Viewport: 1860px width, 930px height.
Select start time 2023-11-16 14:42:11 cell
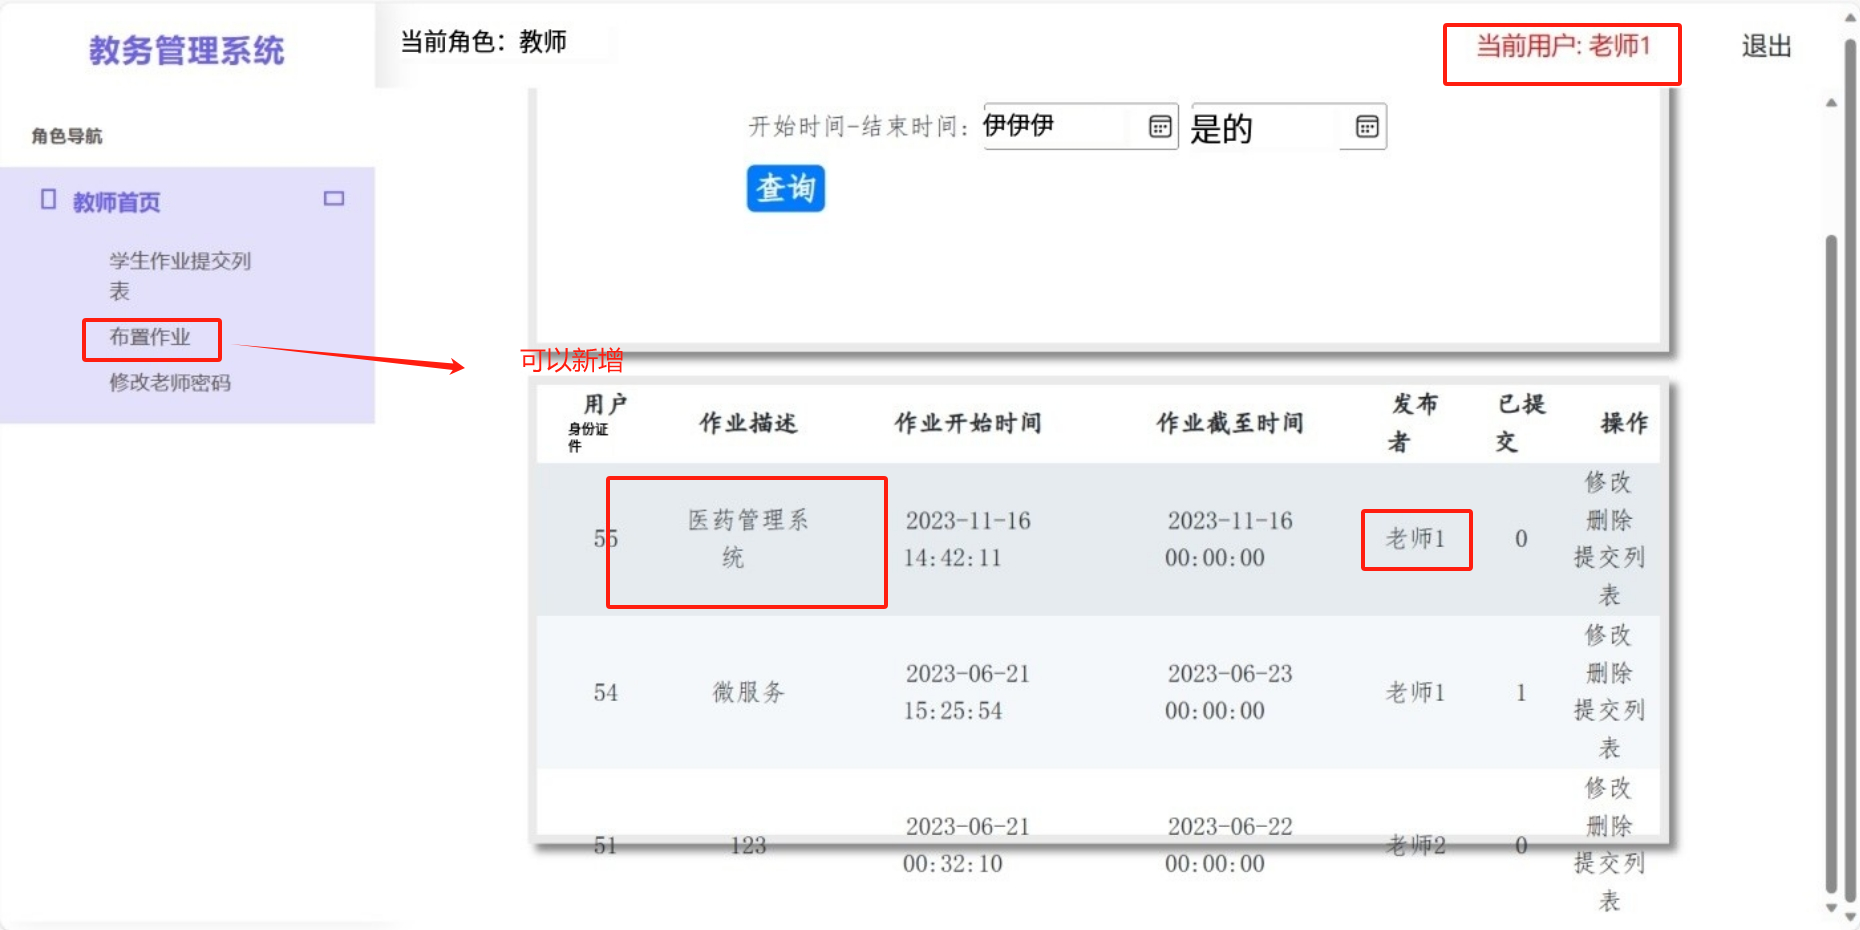[967, 539]
